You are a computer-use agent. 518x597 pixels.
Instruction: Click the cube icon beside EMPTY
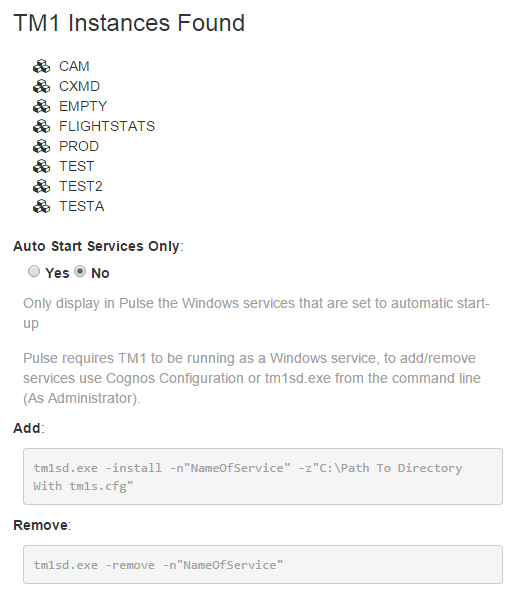click(x=41, y=107)
